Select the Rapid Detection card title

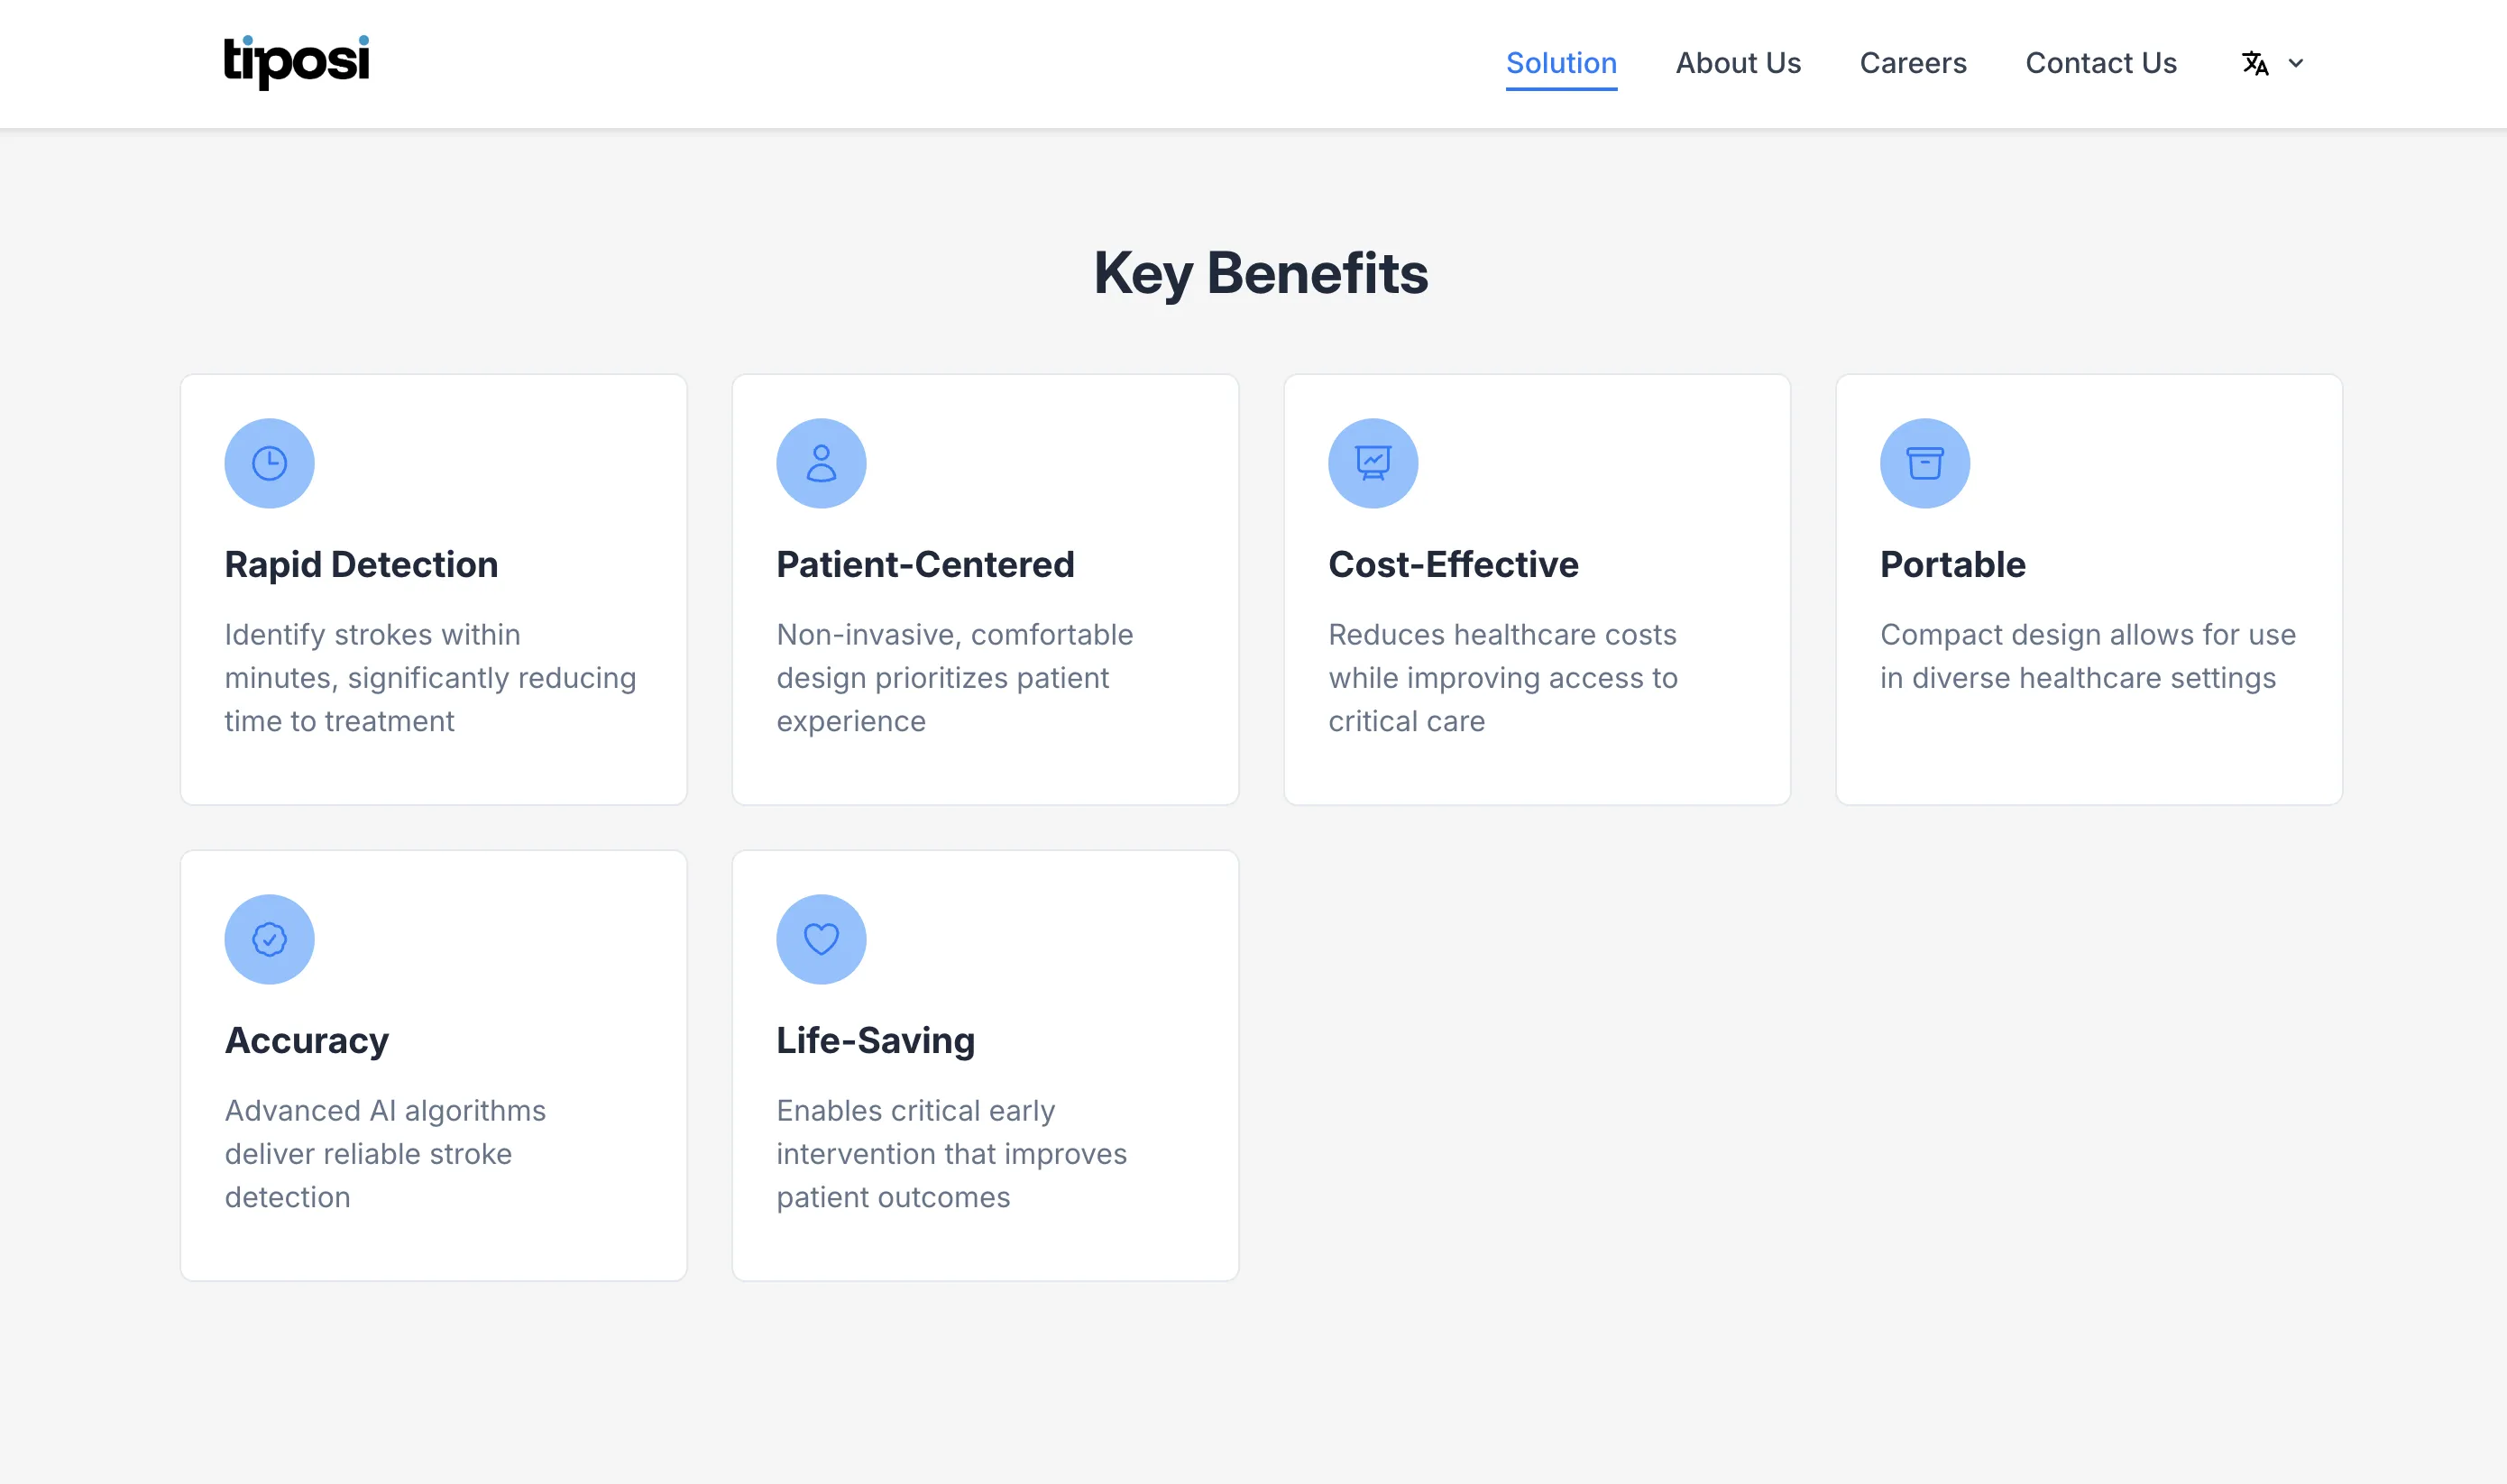click(x=361, y=564)
